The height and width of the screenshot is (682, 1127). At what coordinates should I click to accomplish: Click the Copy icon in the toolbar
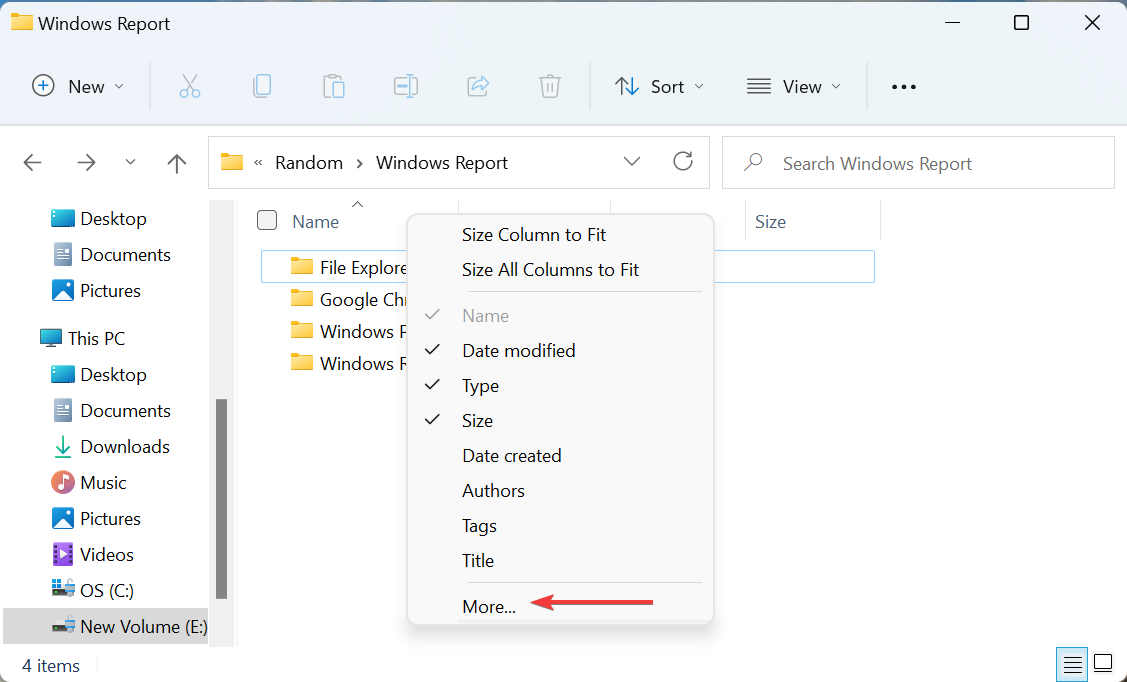click(262, 86)
